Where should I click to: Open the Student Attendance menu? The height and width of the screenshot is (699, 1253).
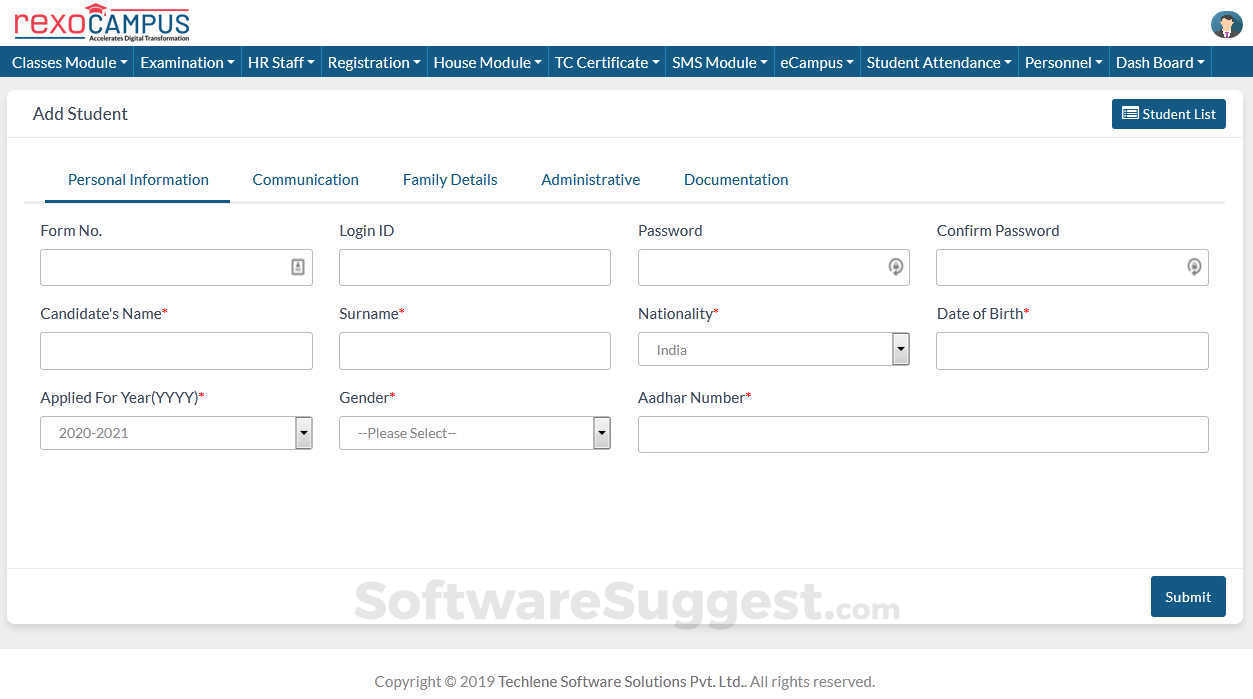937,62
